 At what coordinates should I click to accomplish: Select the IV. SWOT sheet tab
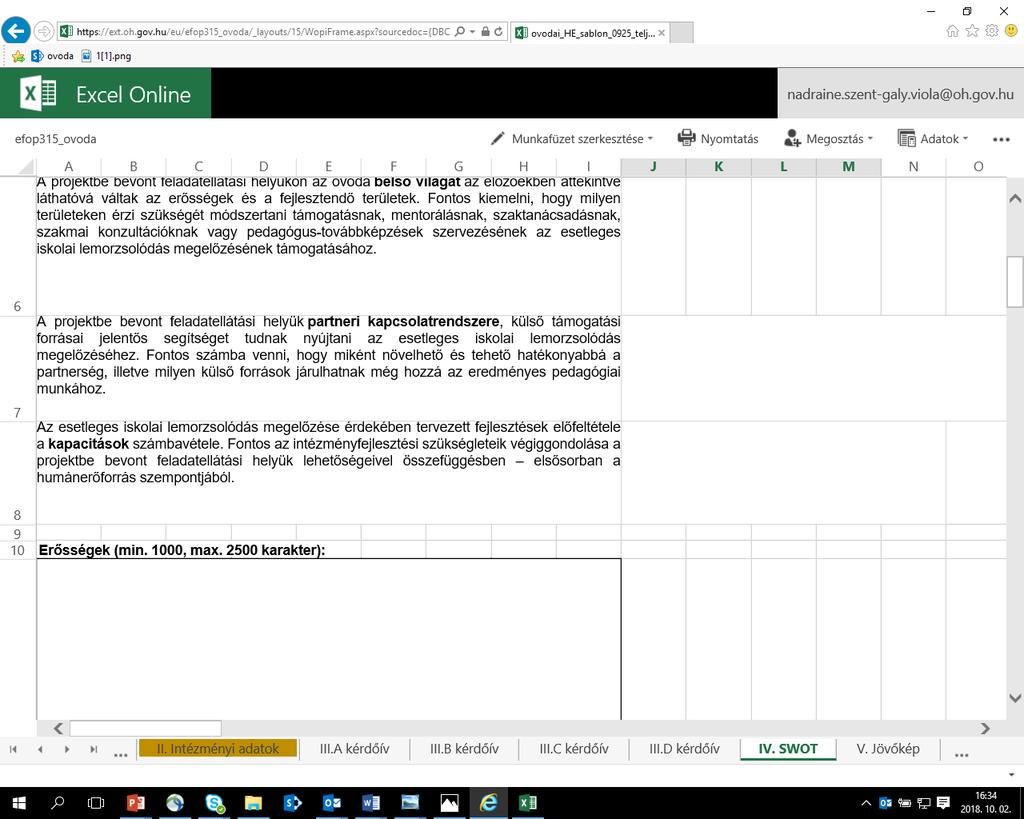[x=788, y=749]
